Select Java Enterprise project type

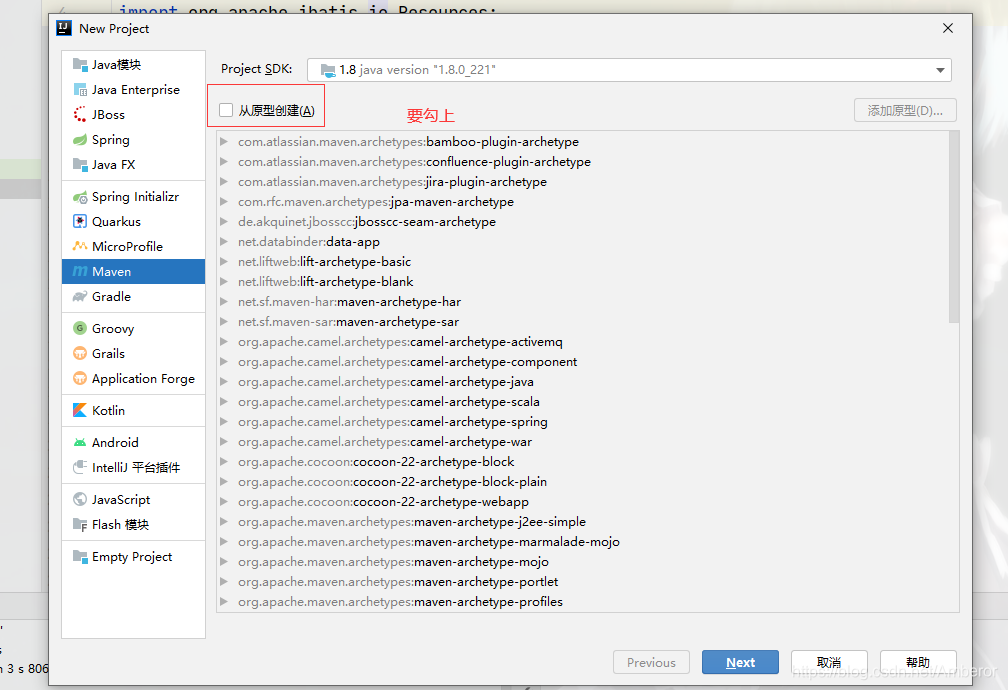coord(134,89)
